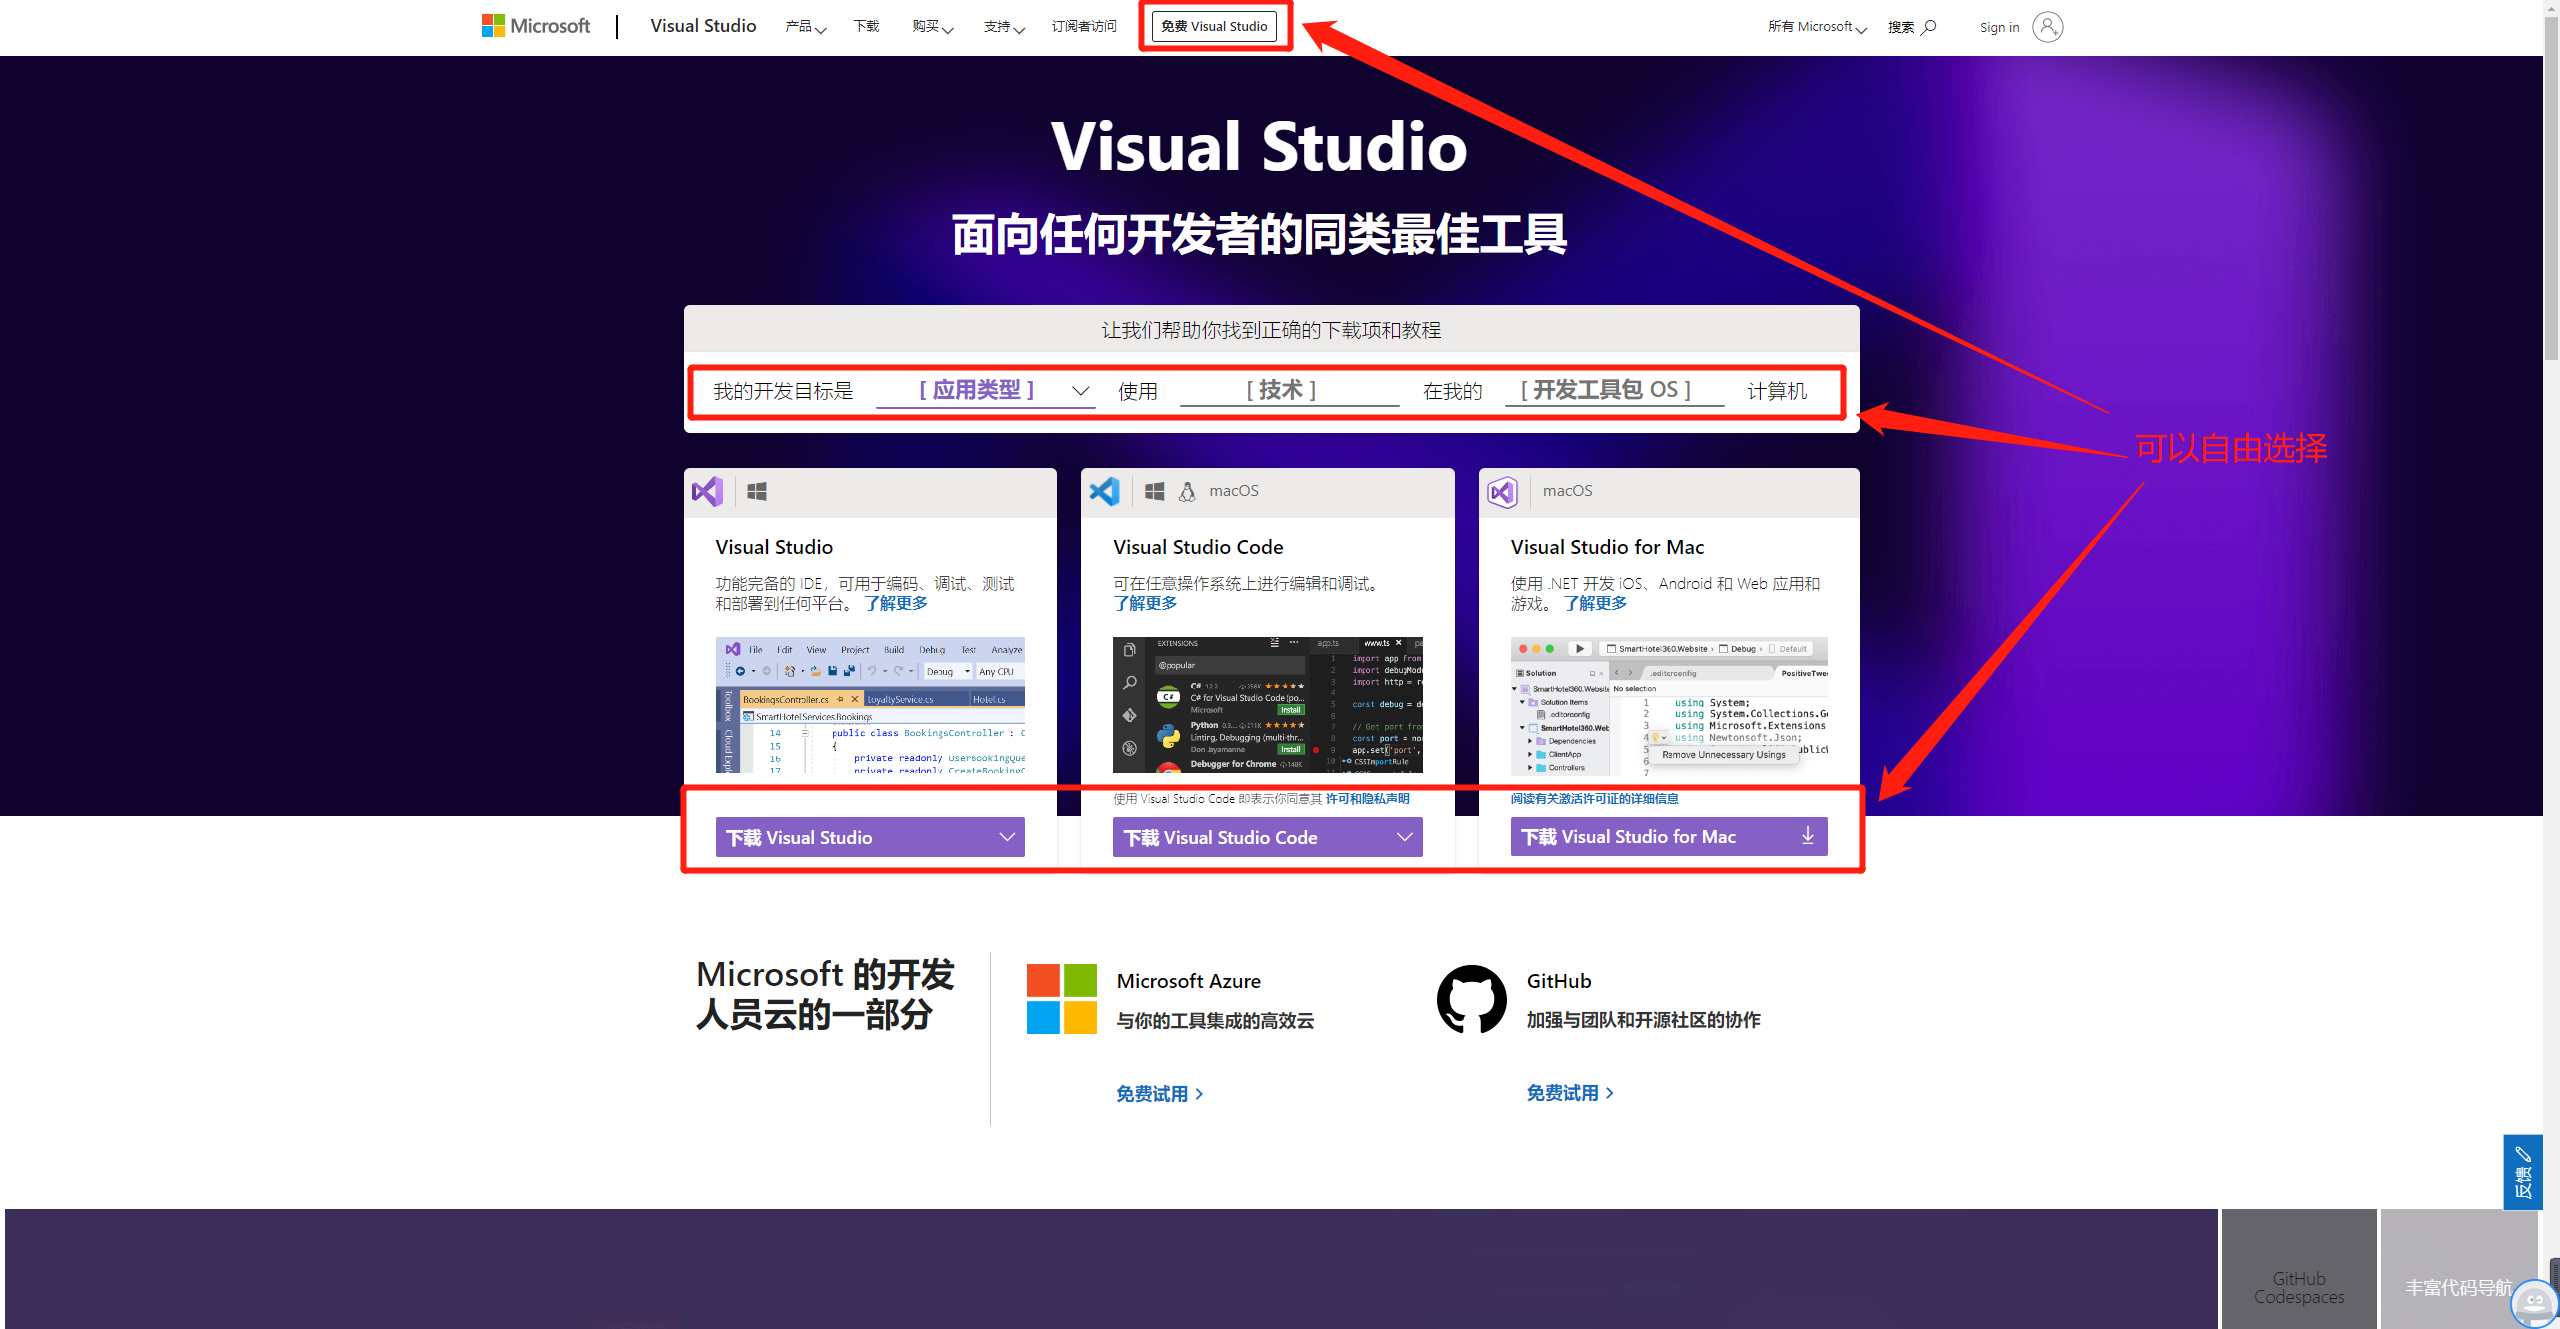The width and height of the screenshot is (2560, 1329).
Task: Click Windows icon in VS Code card
Action: [1155, 491]
